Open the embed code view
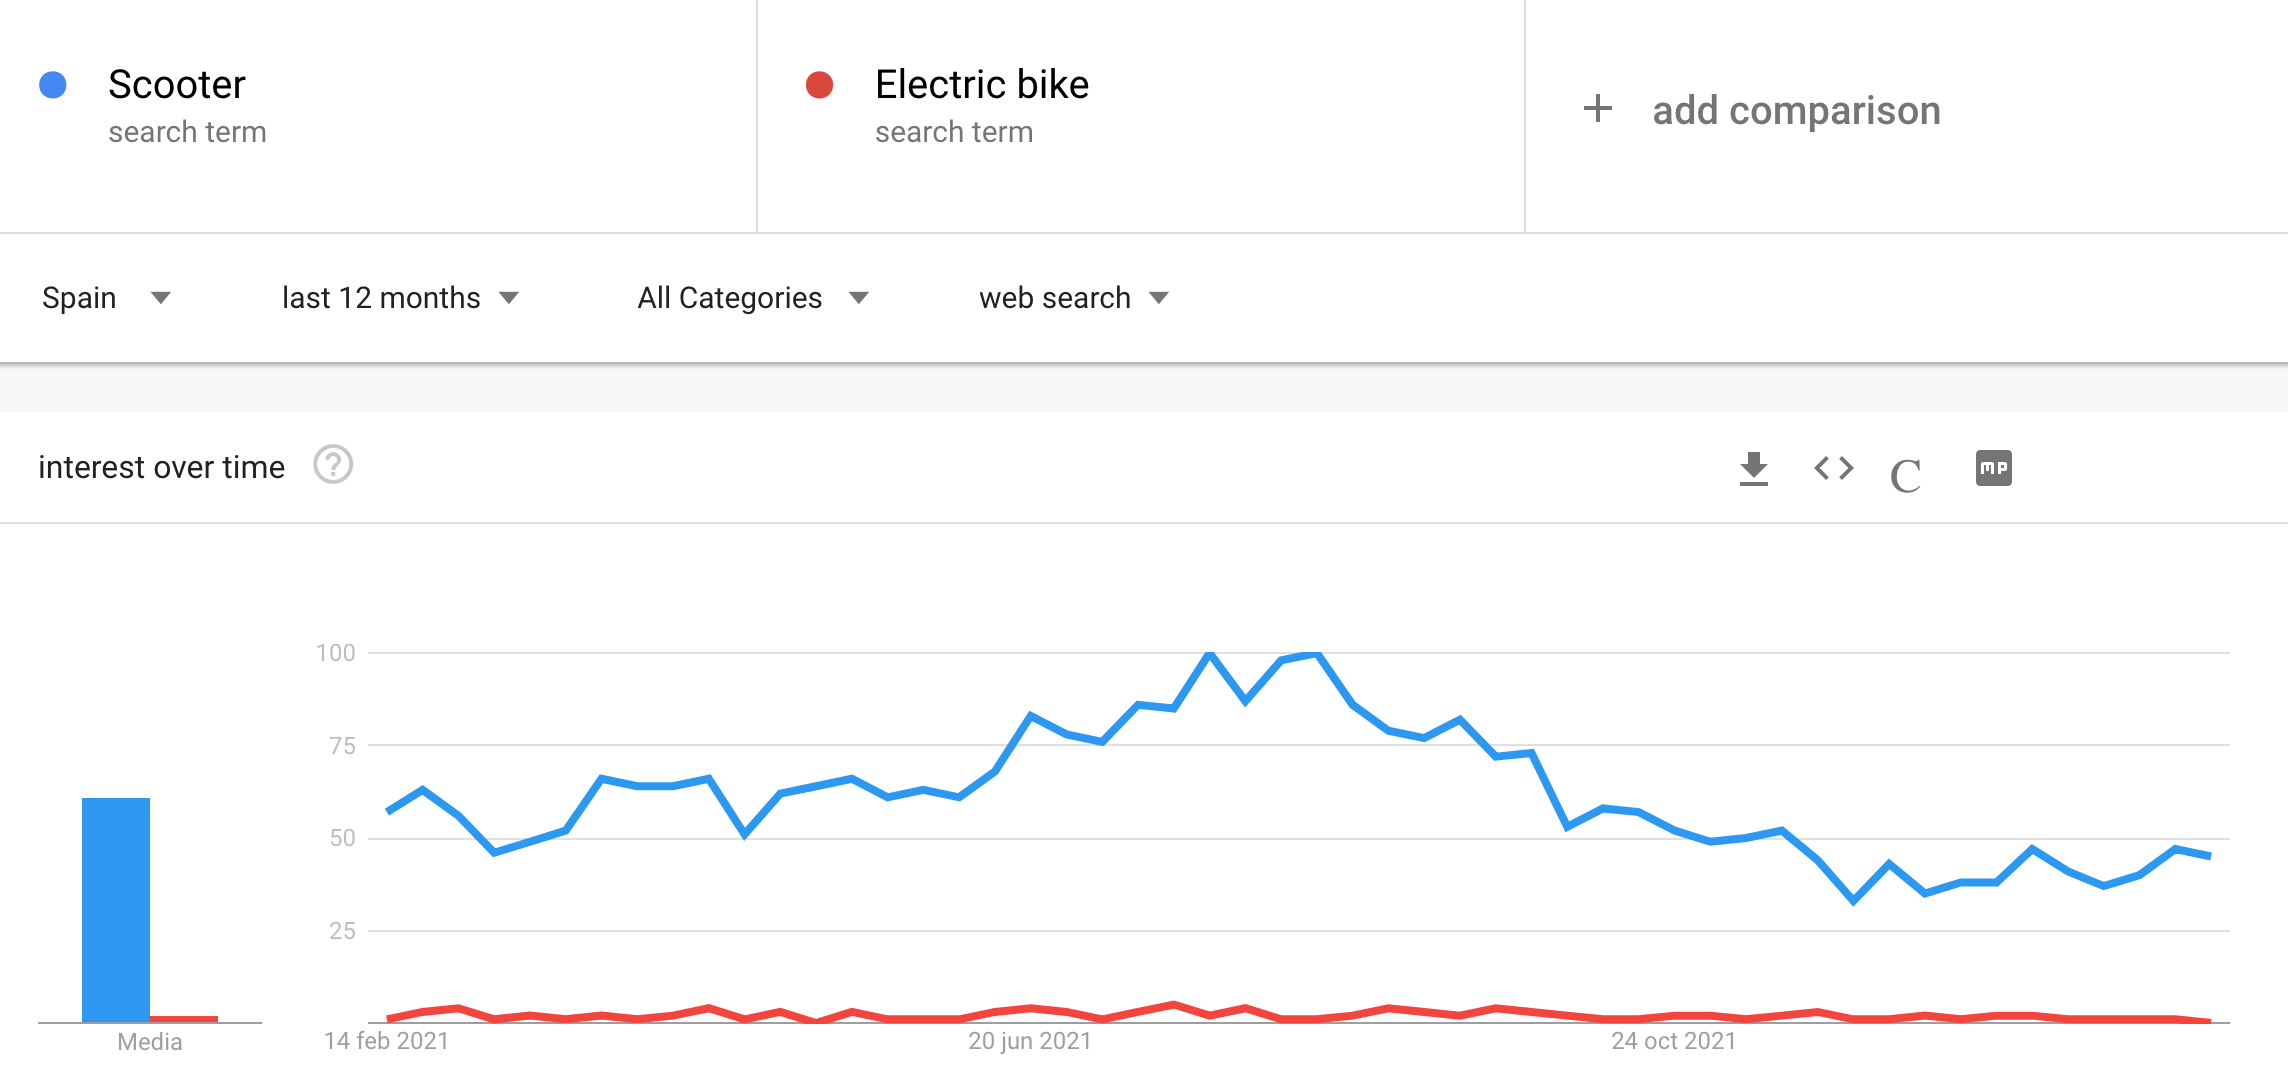 pos(1832,468)
